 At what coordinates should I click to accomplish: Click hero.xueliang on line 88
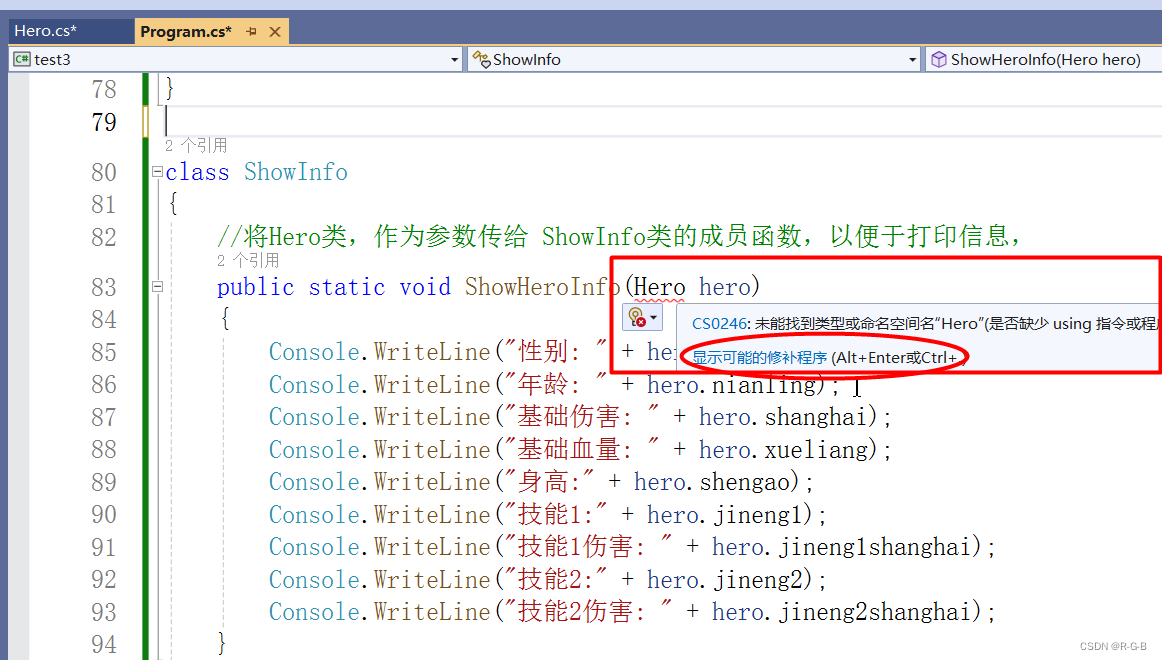click(x=783, y=450)
